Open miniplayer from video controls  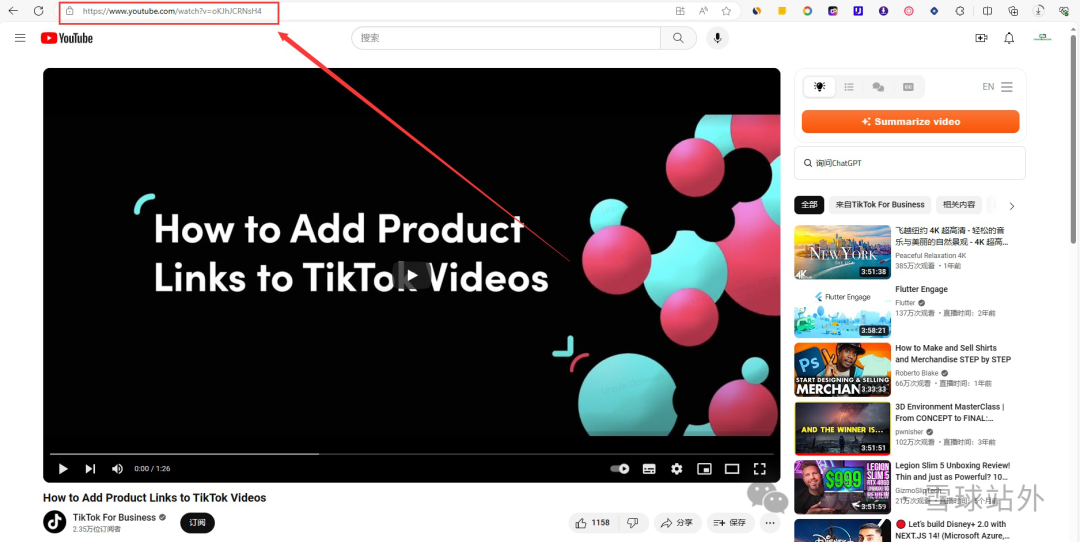point(704,469)
